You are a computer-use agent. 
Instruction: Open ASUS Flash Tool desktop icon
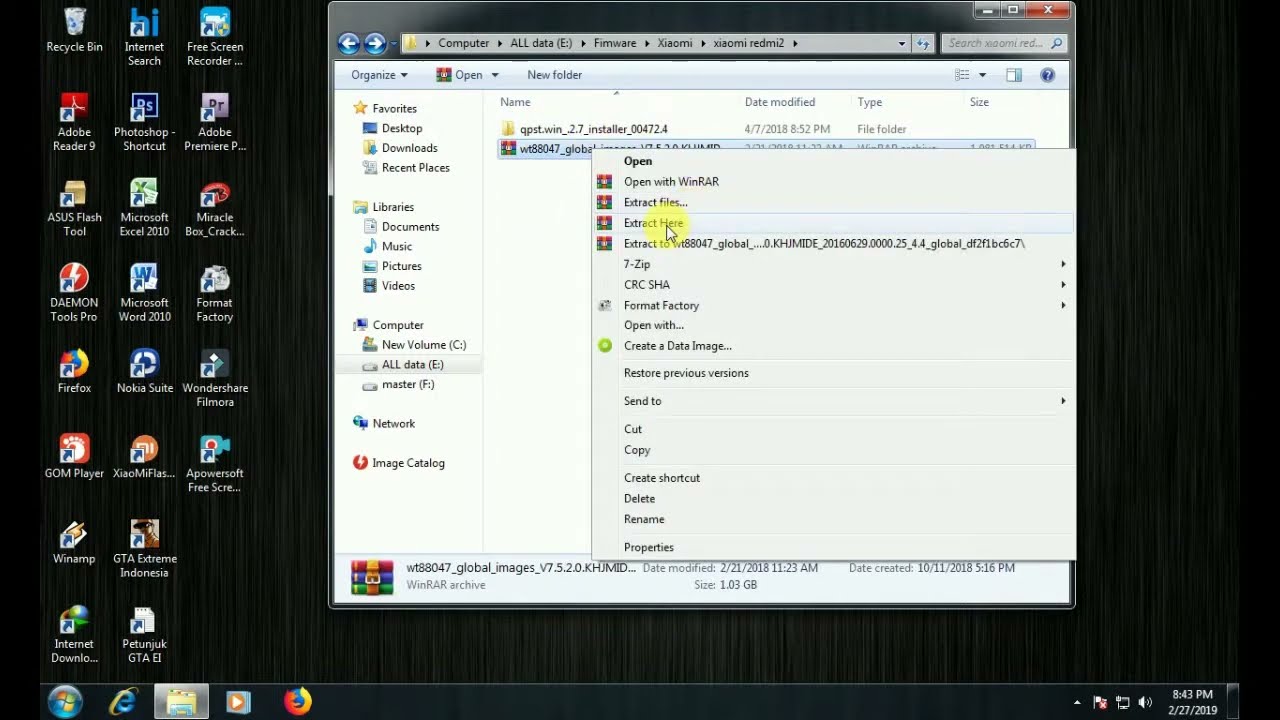(x=74, y=208)
